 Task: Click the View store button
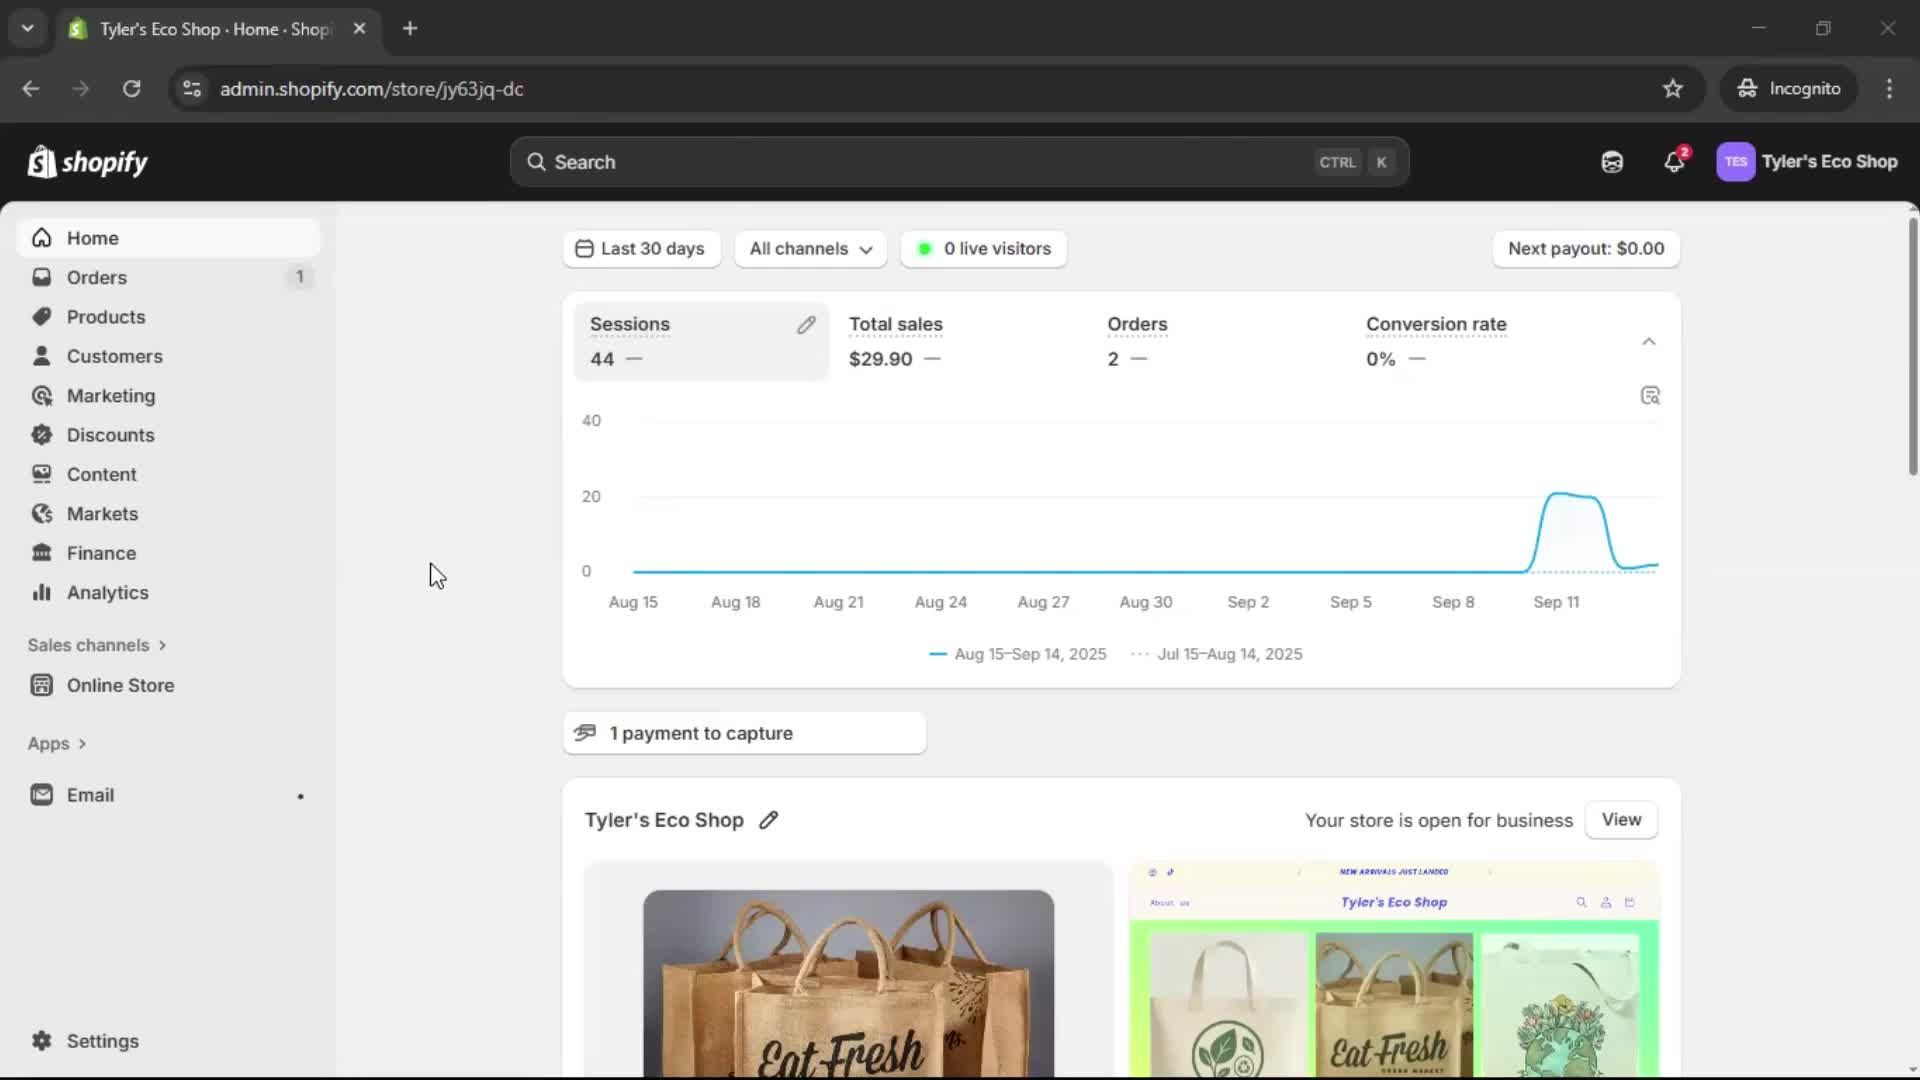point(1621,819)
